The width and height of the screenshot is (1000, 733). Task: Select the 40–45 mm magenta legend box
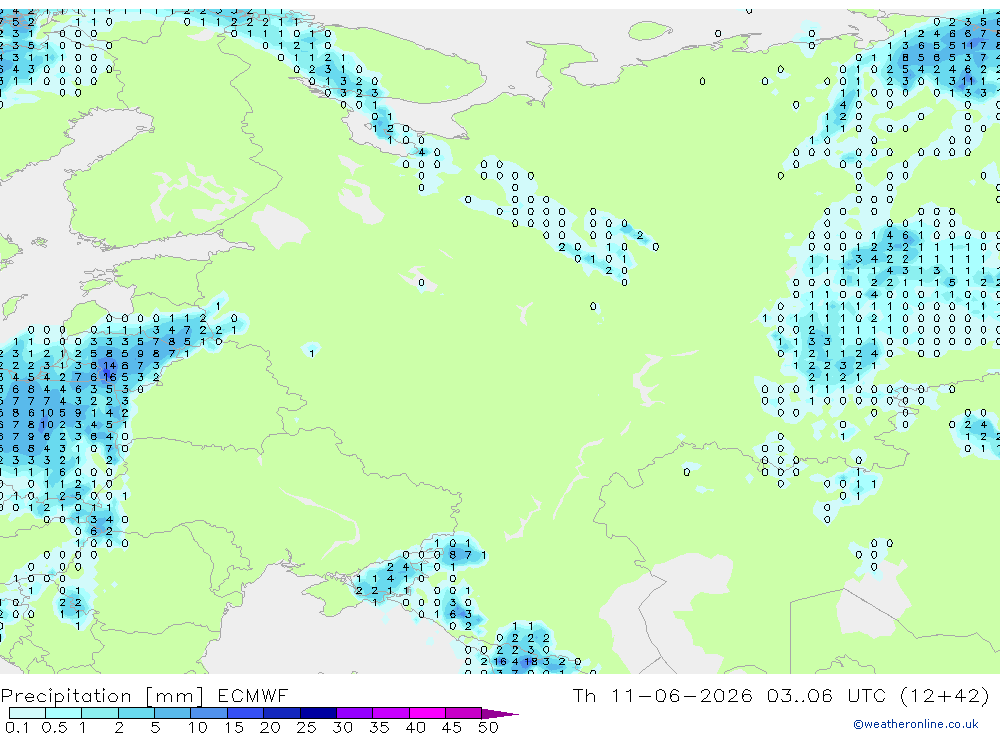click(427, 713)
